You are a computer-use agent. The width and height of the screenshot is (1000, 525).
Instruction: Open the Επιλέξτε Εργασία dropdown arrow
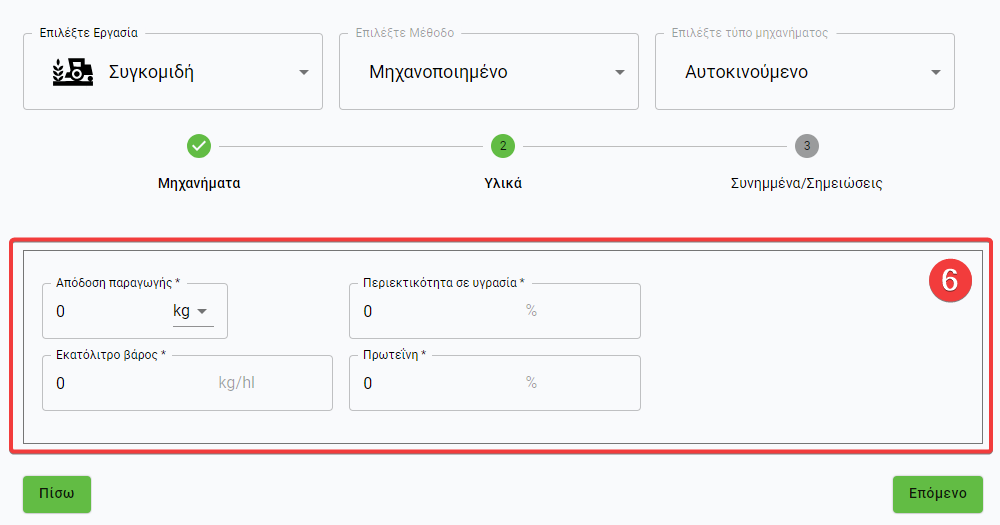point(304,72)
